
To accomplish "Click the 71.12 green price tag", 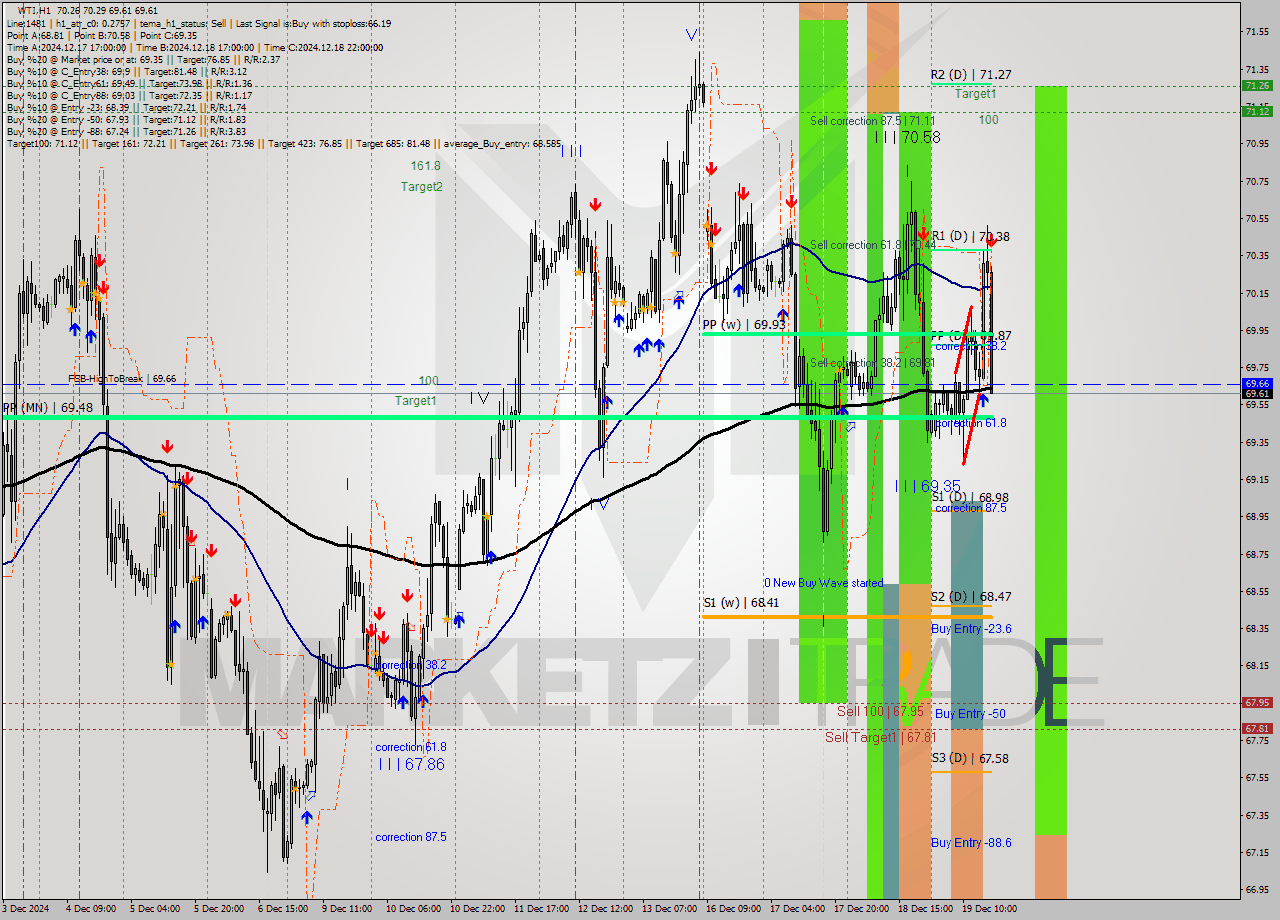I will click(x=1257, y=111).
